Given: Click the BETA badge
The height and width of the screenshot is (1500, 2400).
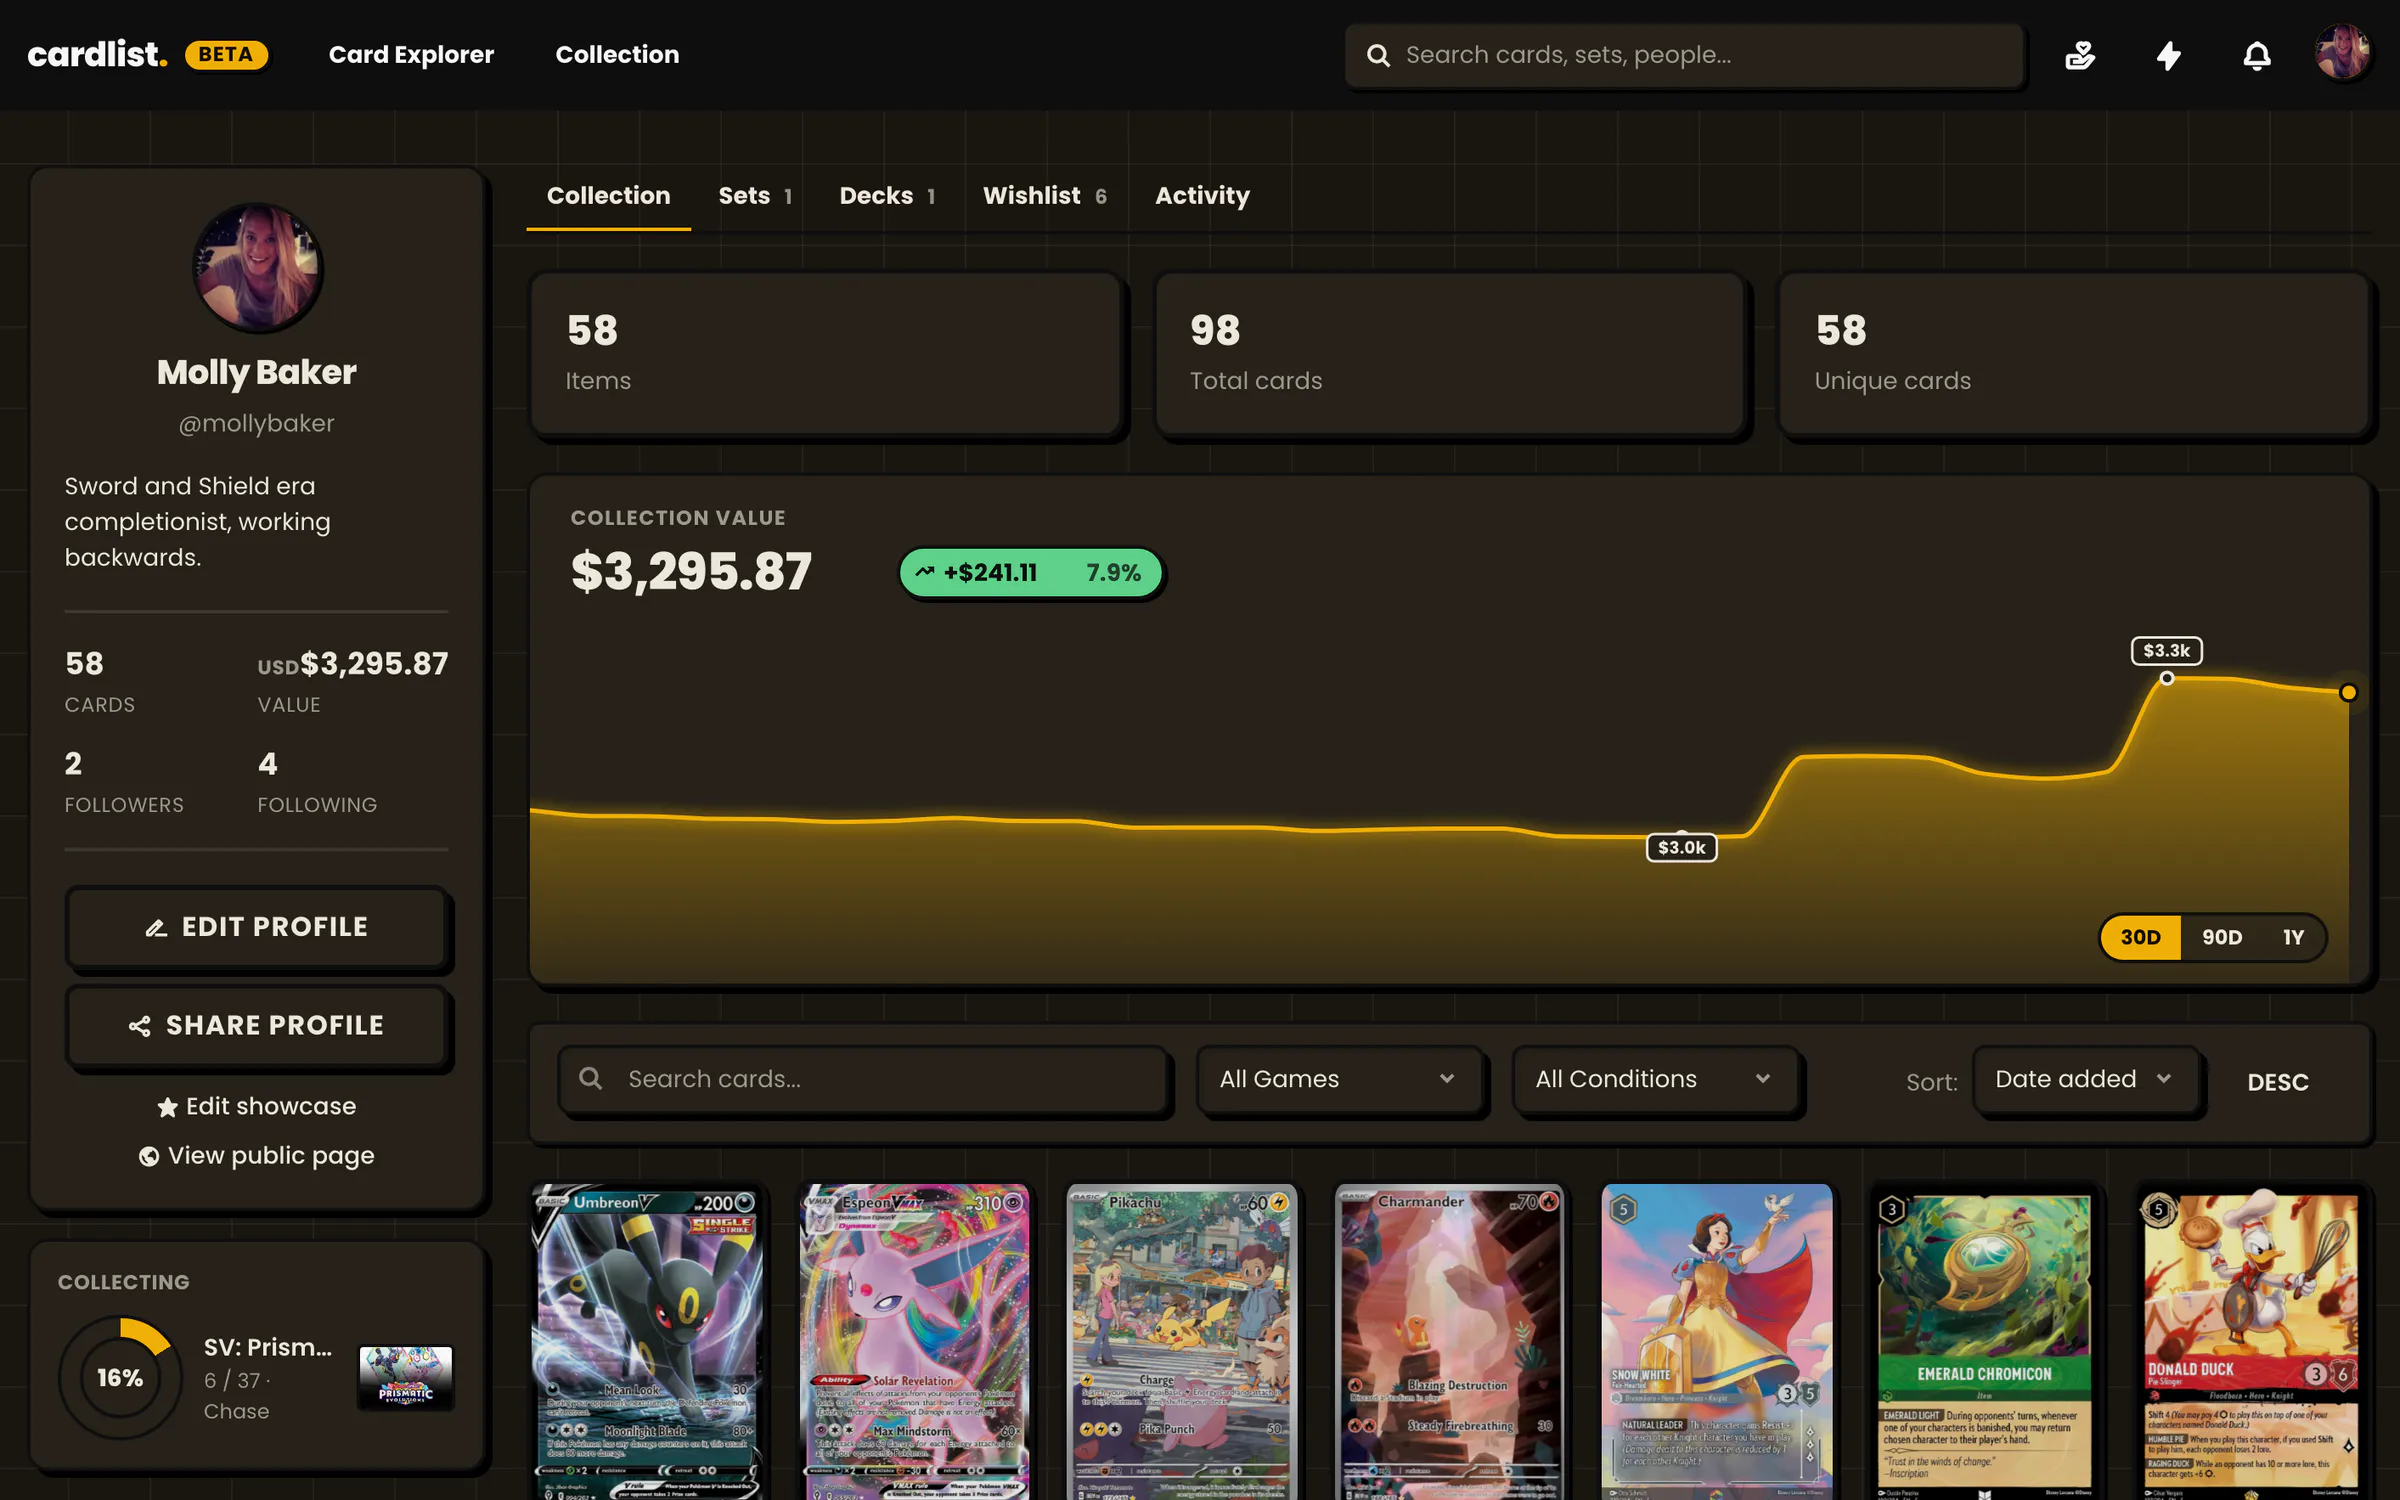Looking at the screenshot, I should click(226, 54).
